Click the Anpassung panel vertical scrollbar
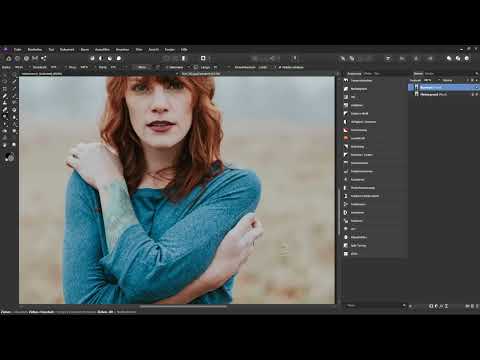This screenshot has height=360, width=480. pyautogui.click(x=339, y=212)
